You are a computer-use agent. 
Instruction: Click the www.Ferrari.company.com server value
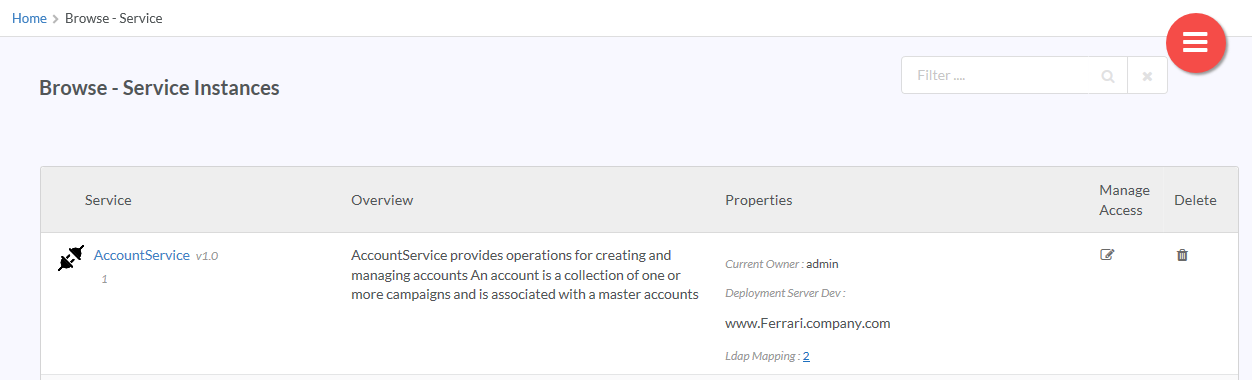(807, 323)
